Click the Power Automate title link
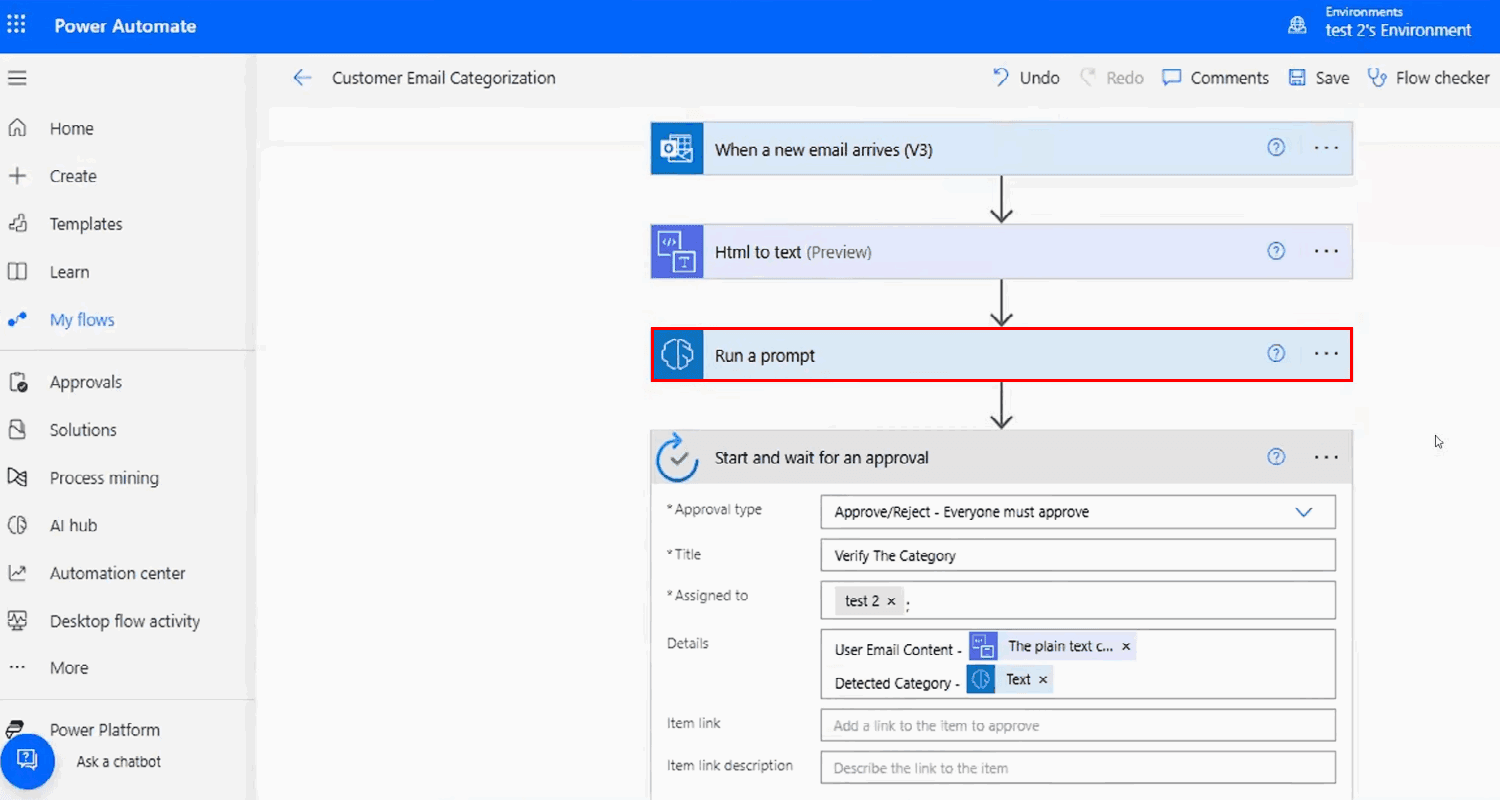 pyautogui.click(x=125, y=26)
